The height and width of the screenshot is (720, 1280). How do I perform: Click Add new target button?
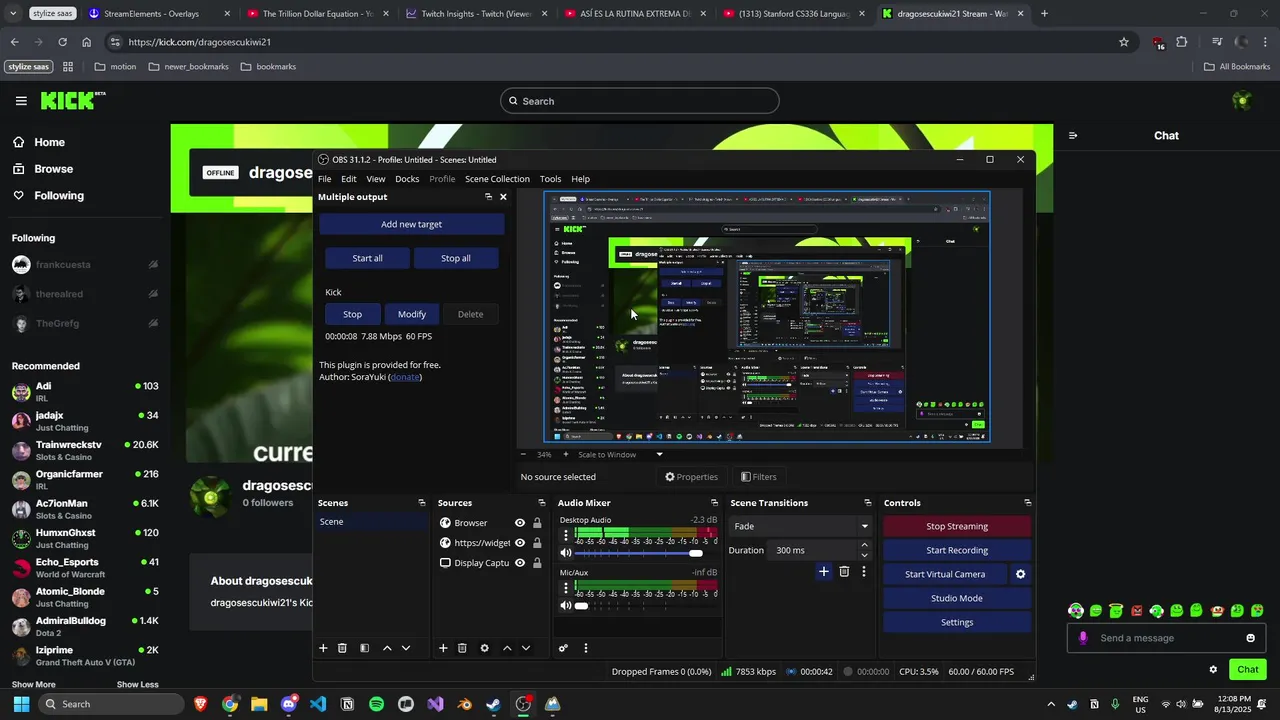click(411, 224)
